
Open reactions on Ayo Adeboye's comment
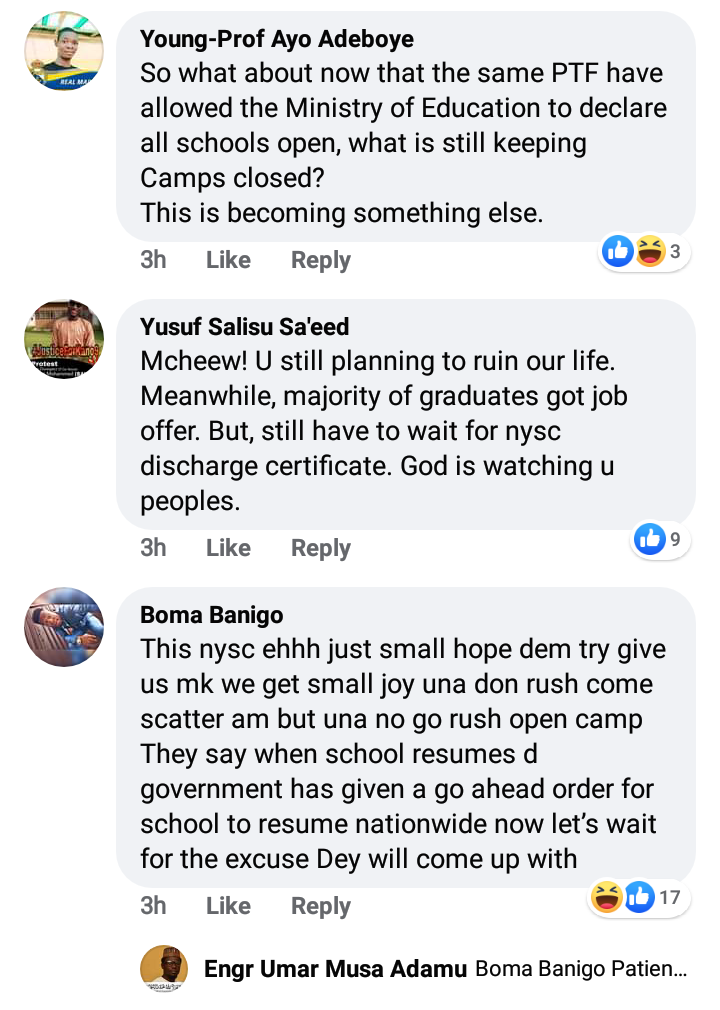pos(646,252)
